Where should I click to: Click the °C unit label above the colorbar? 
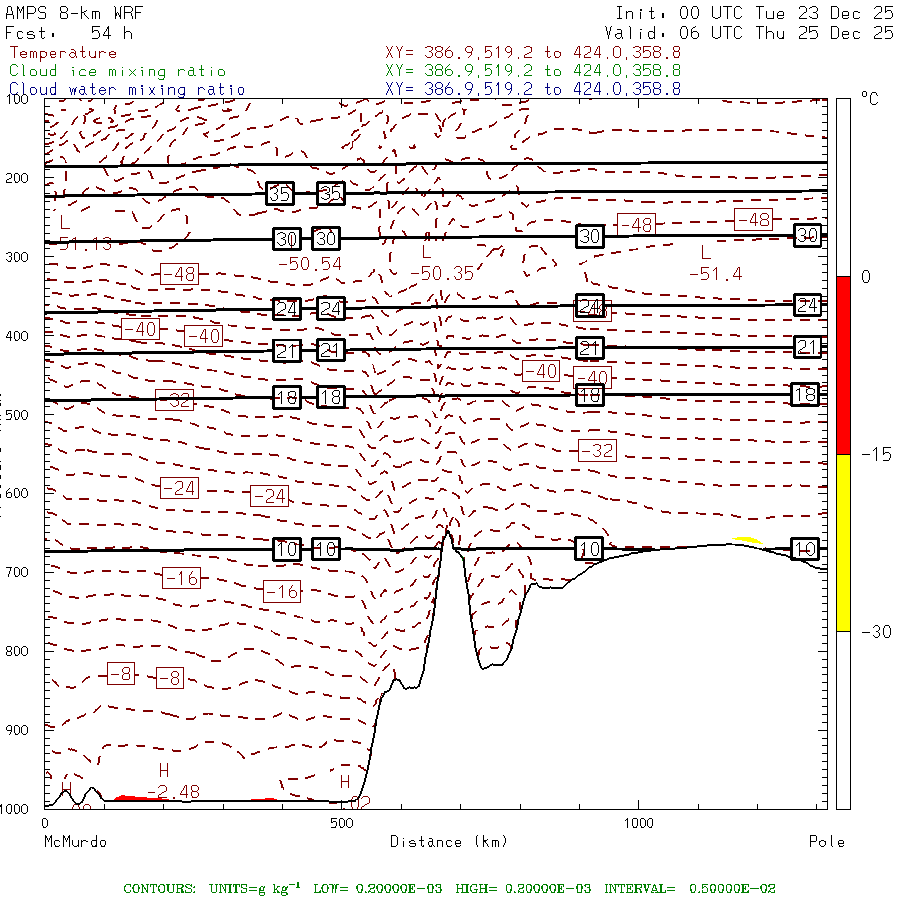(x=870, y=99)
